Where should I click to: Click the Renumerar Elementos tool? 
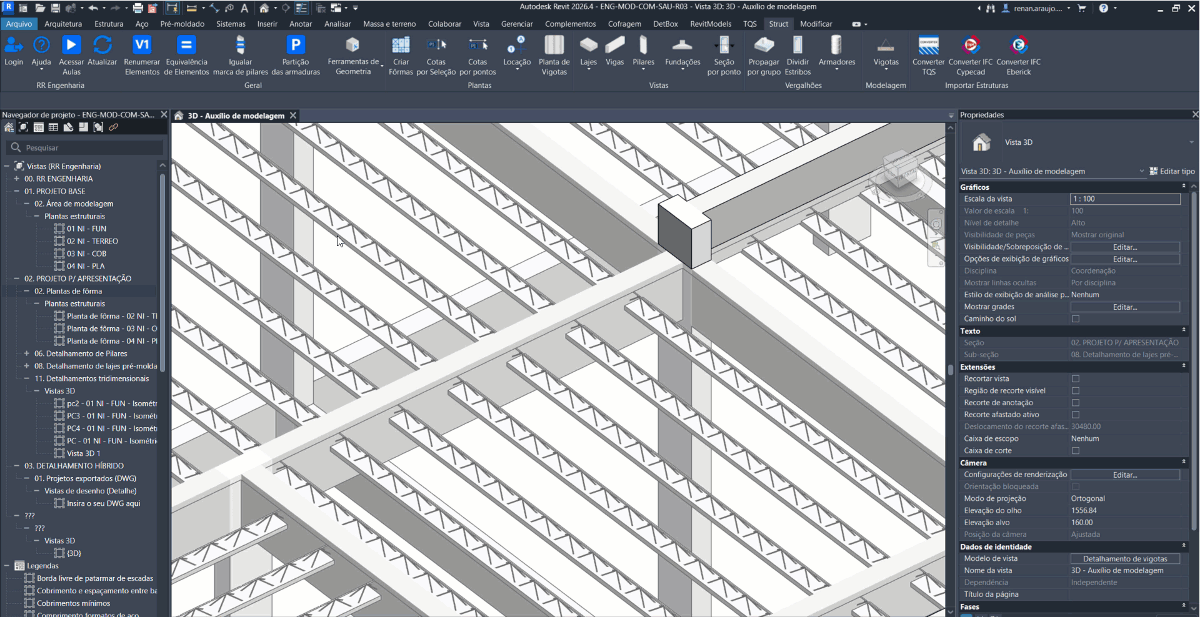click(142, 46)
